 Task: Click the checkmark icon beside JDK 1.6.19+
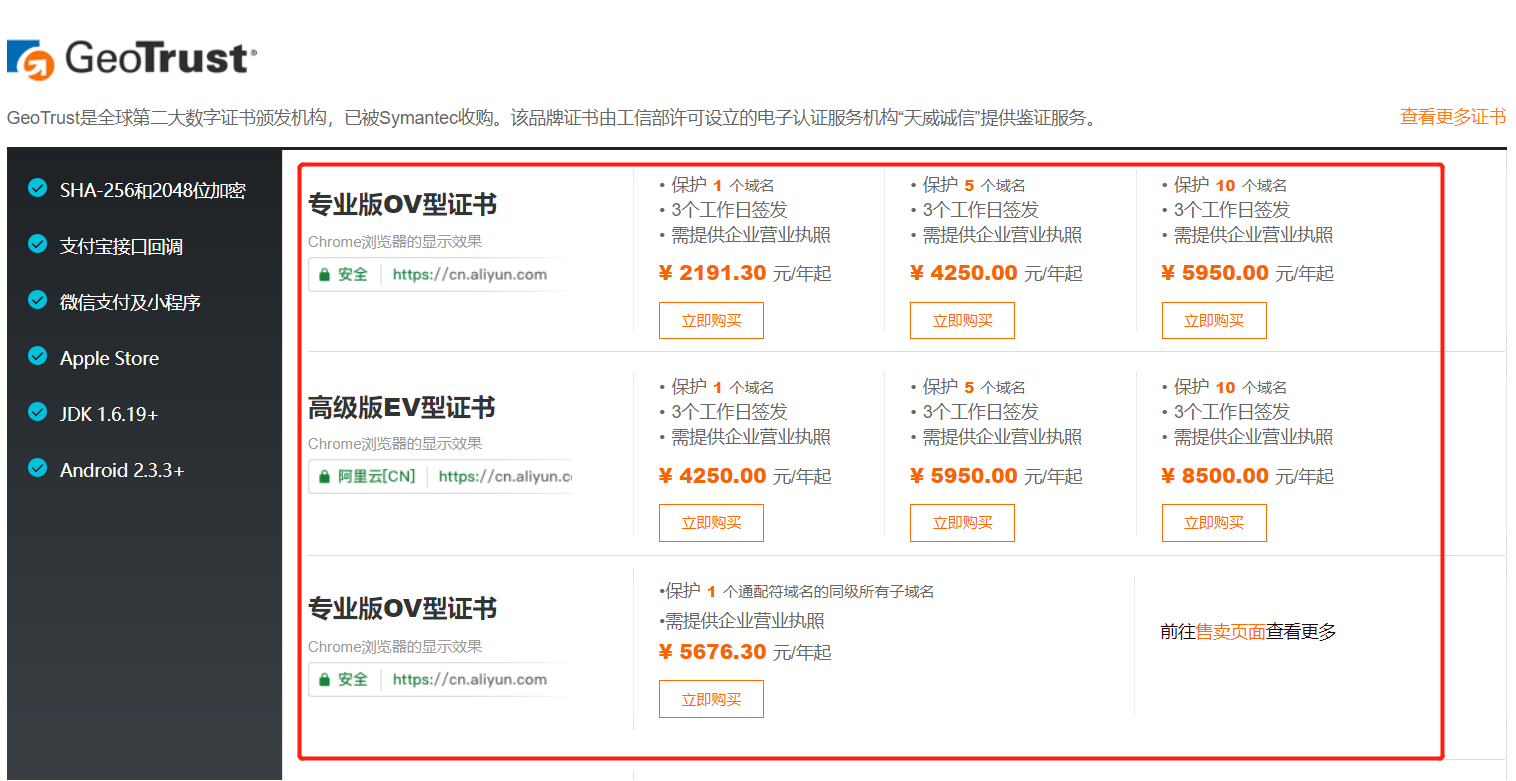click(38, 412)
